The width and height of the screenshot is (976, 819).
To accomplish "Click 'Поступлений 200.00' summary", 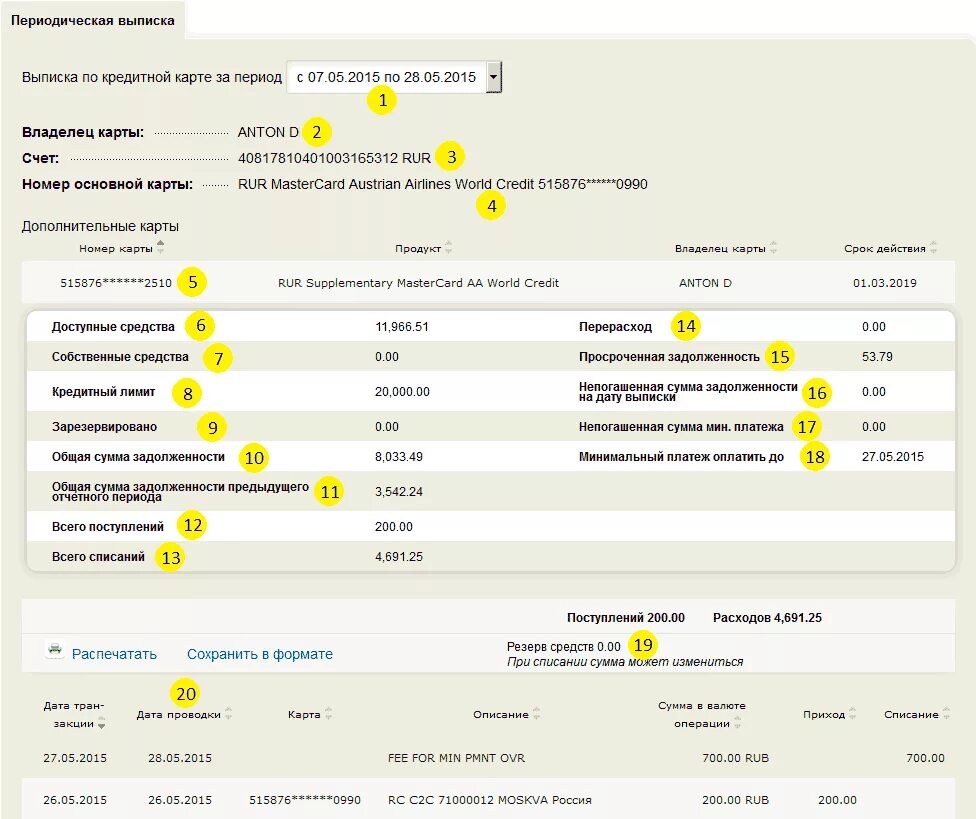I will [626, 618].
